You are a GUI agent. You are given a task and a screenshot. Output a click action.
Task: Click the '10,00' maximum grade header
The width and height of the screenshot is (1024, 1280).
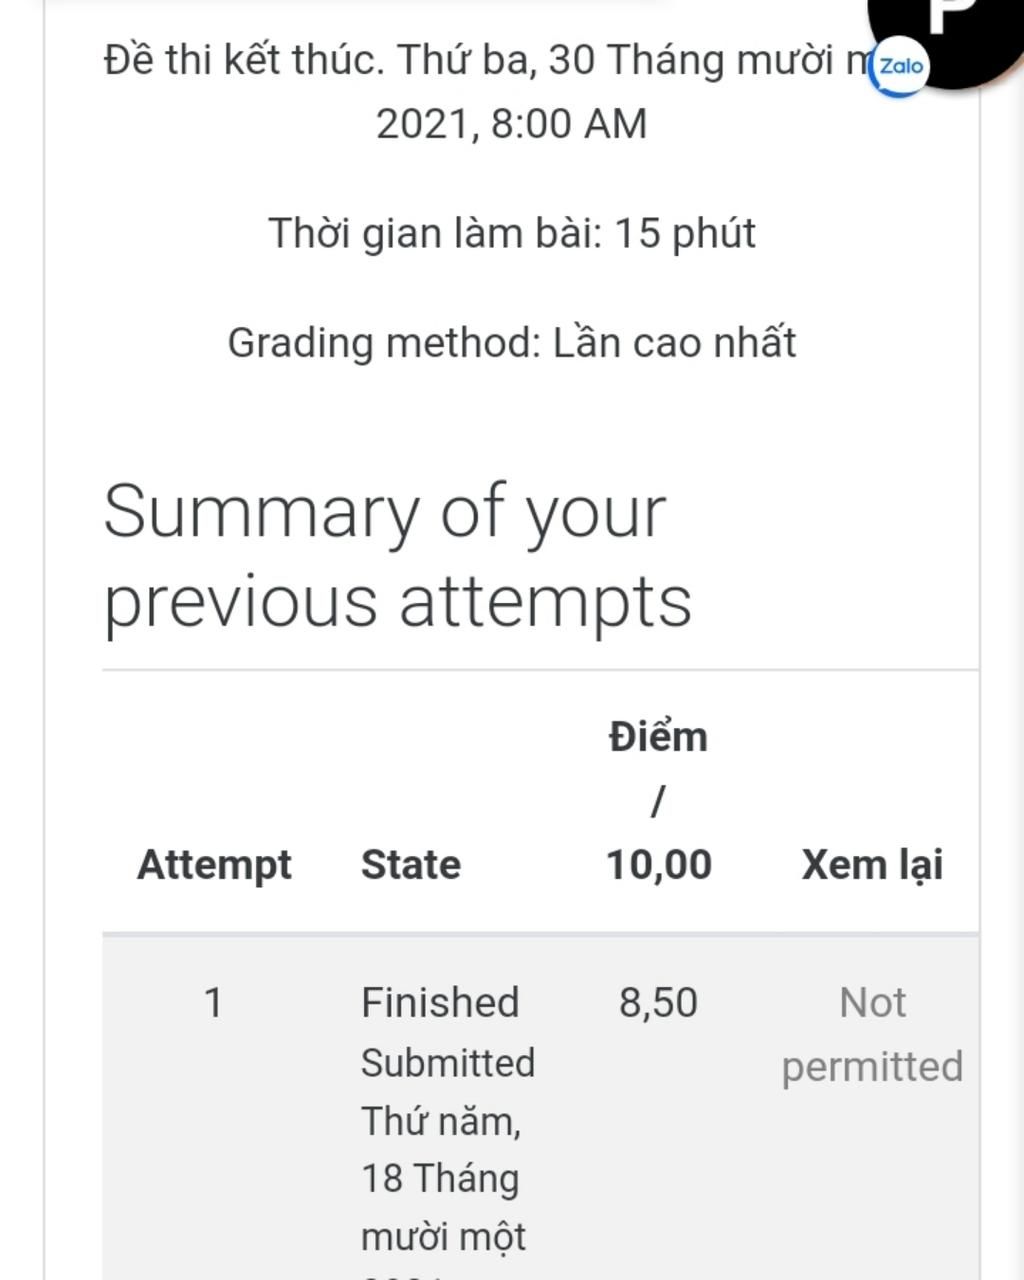(x=659, y=865)
